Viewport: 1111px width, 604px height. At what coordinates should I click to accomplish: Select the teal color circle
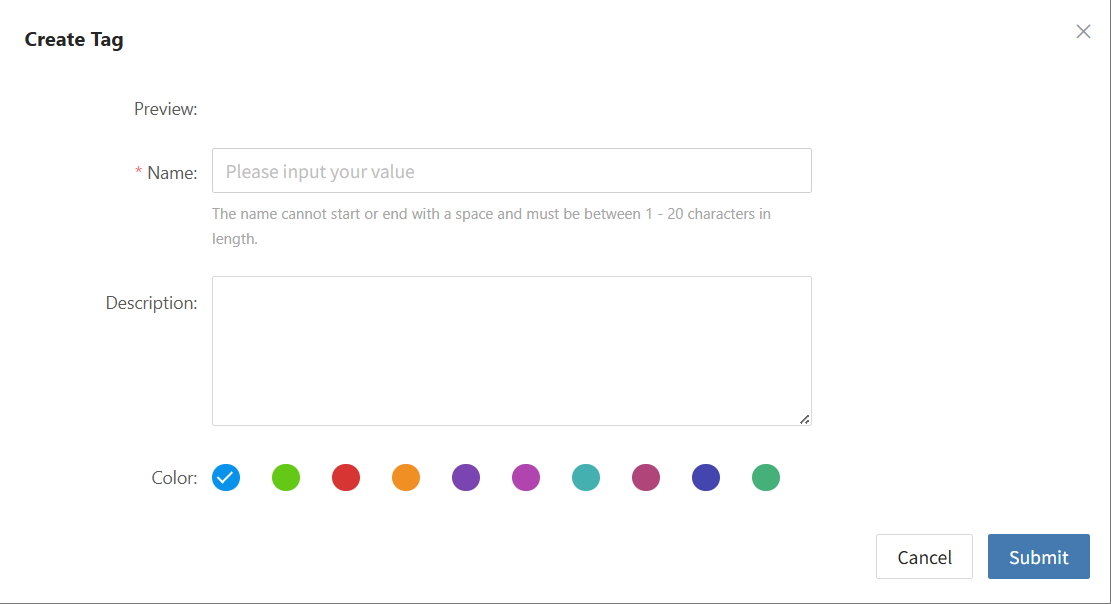click(x=586, y=477)
